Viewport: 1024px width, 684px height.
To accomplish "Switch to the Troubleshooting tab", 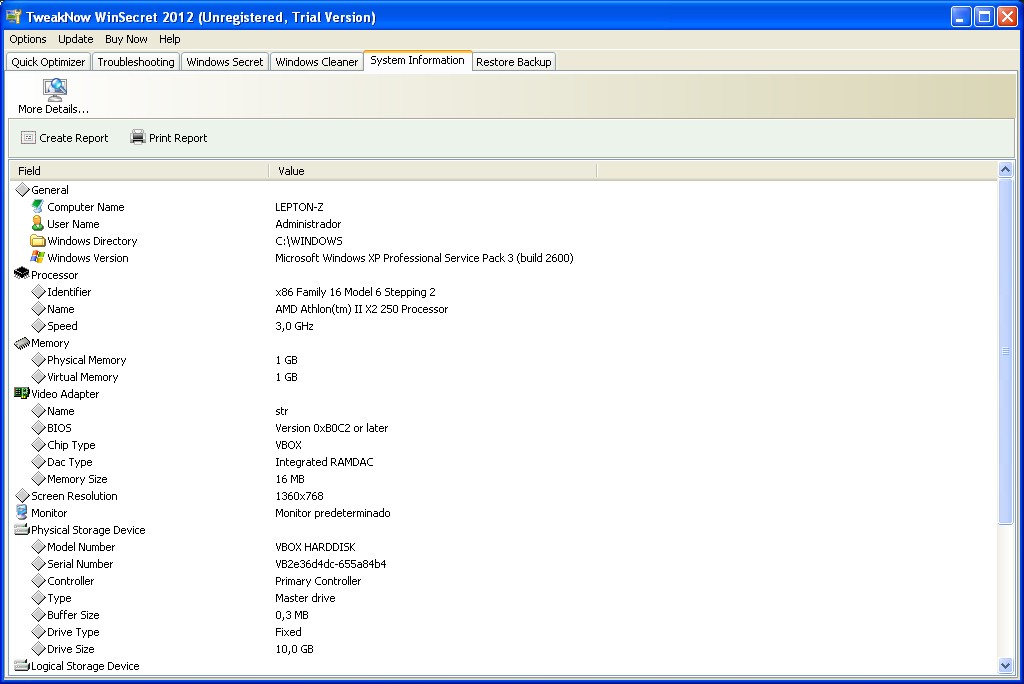I will [x=136, y=61].
